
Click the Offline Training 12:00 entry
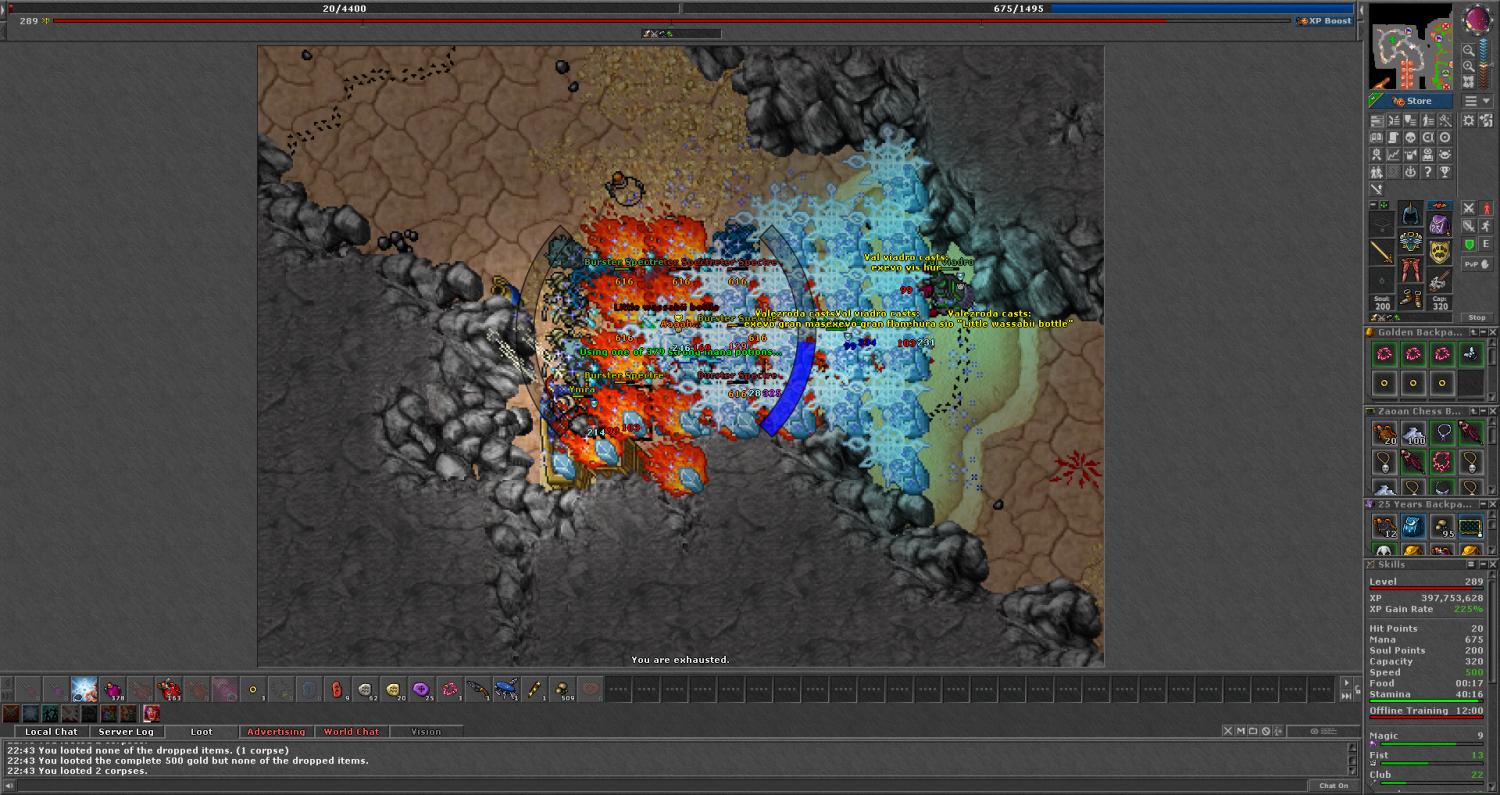click(x=1426, y=710)
